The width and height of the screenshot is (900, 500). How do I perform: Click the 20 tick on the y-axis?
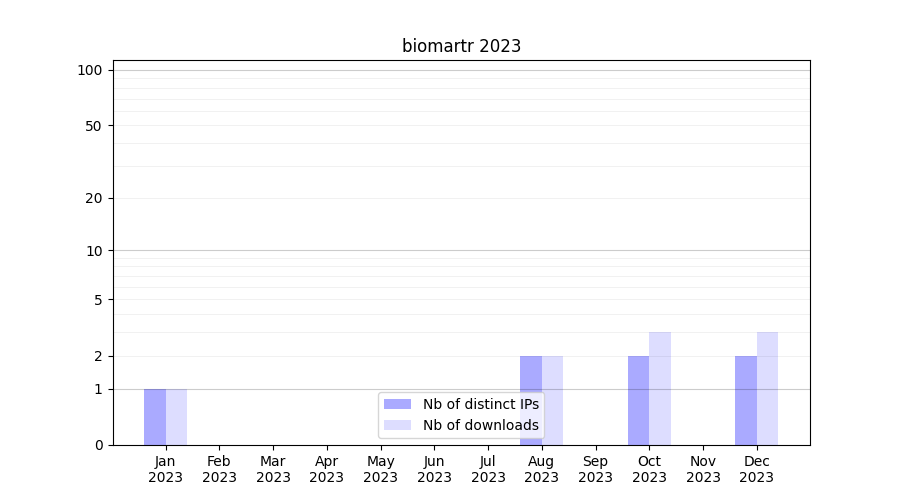[x=94, y=198]
